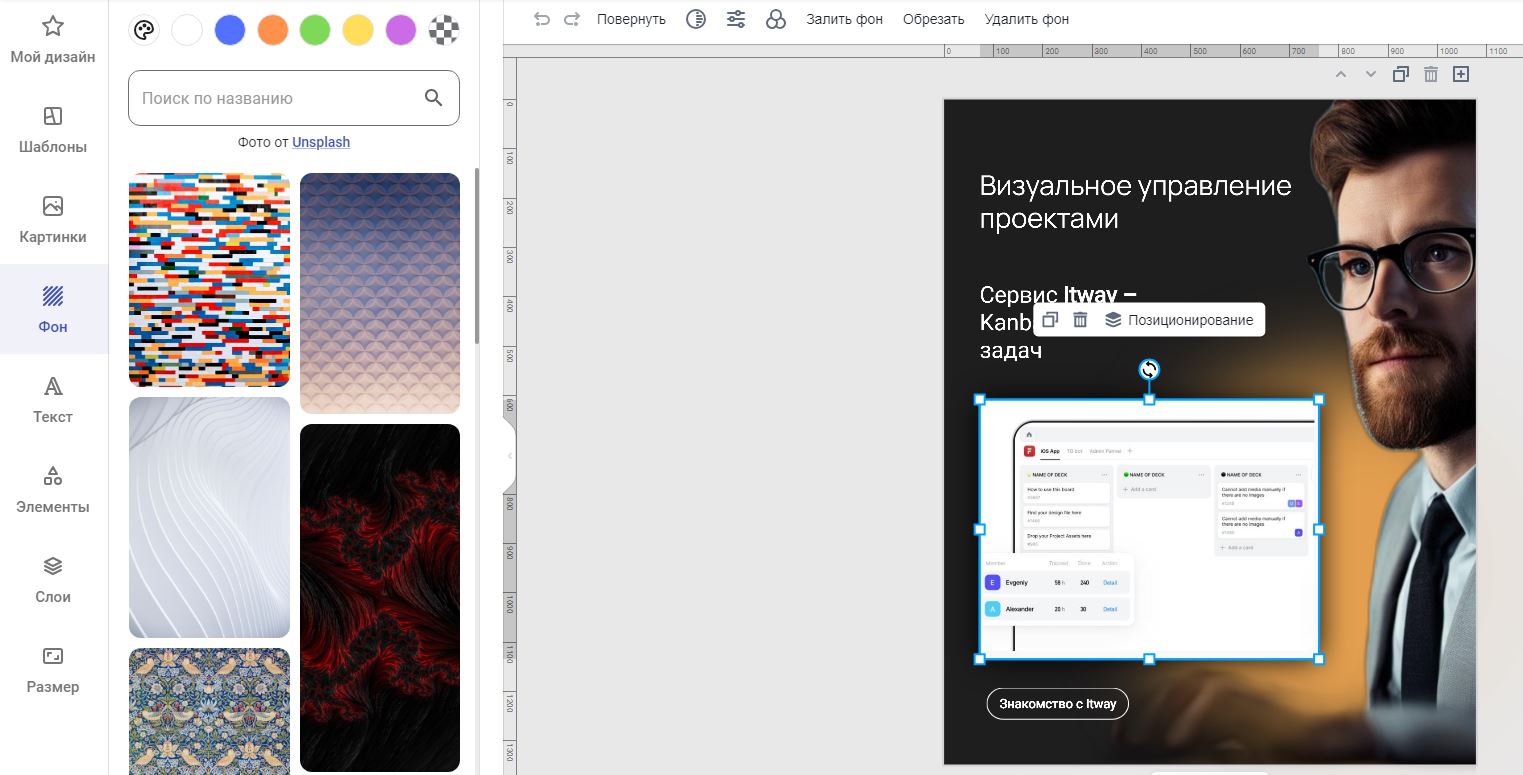Open the adjustment sliders tool
This screenshot has width=1523, height=775.
(x=736, y=19)
